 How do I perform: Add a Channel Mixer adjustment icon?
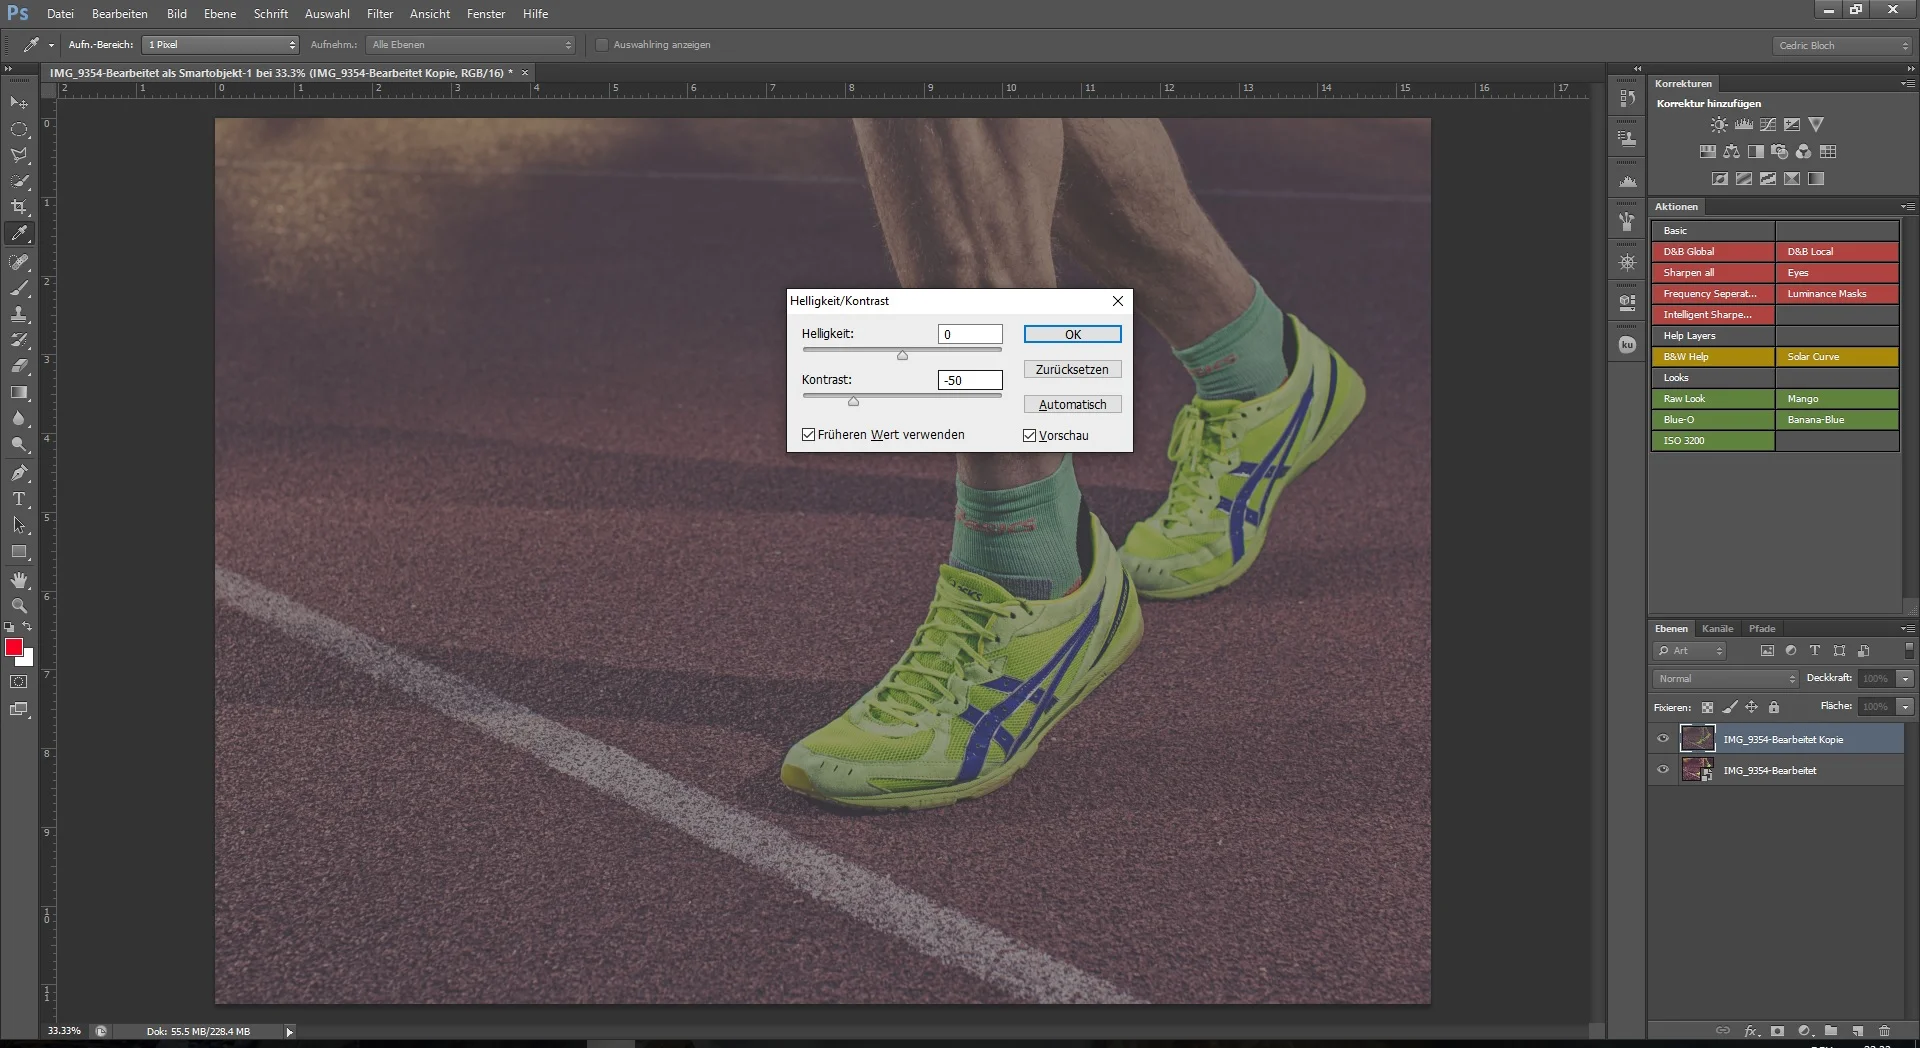1803,152
